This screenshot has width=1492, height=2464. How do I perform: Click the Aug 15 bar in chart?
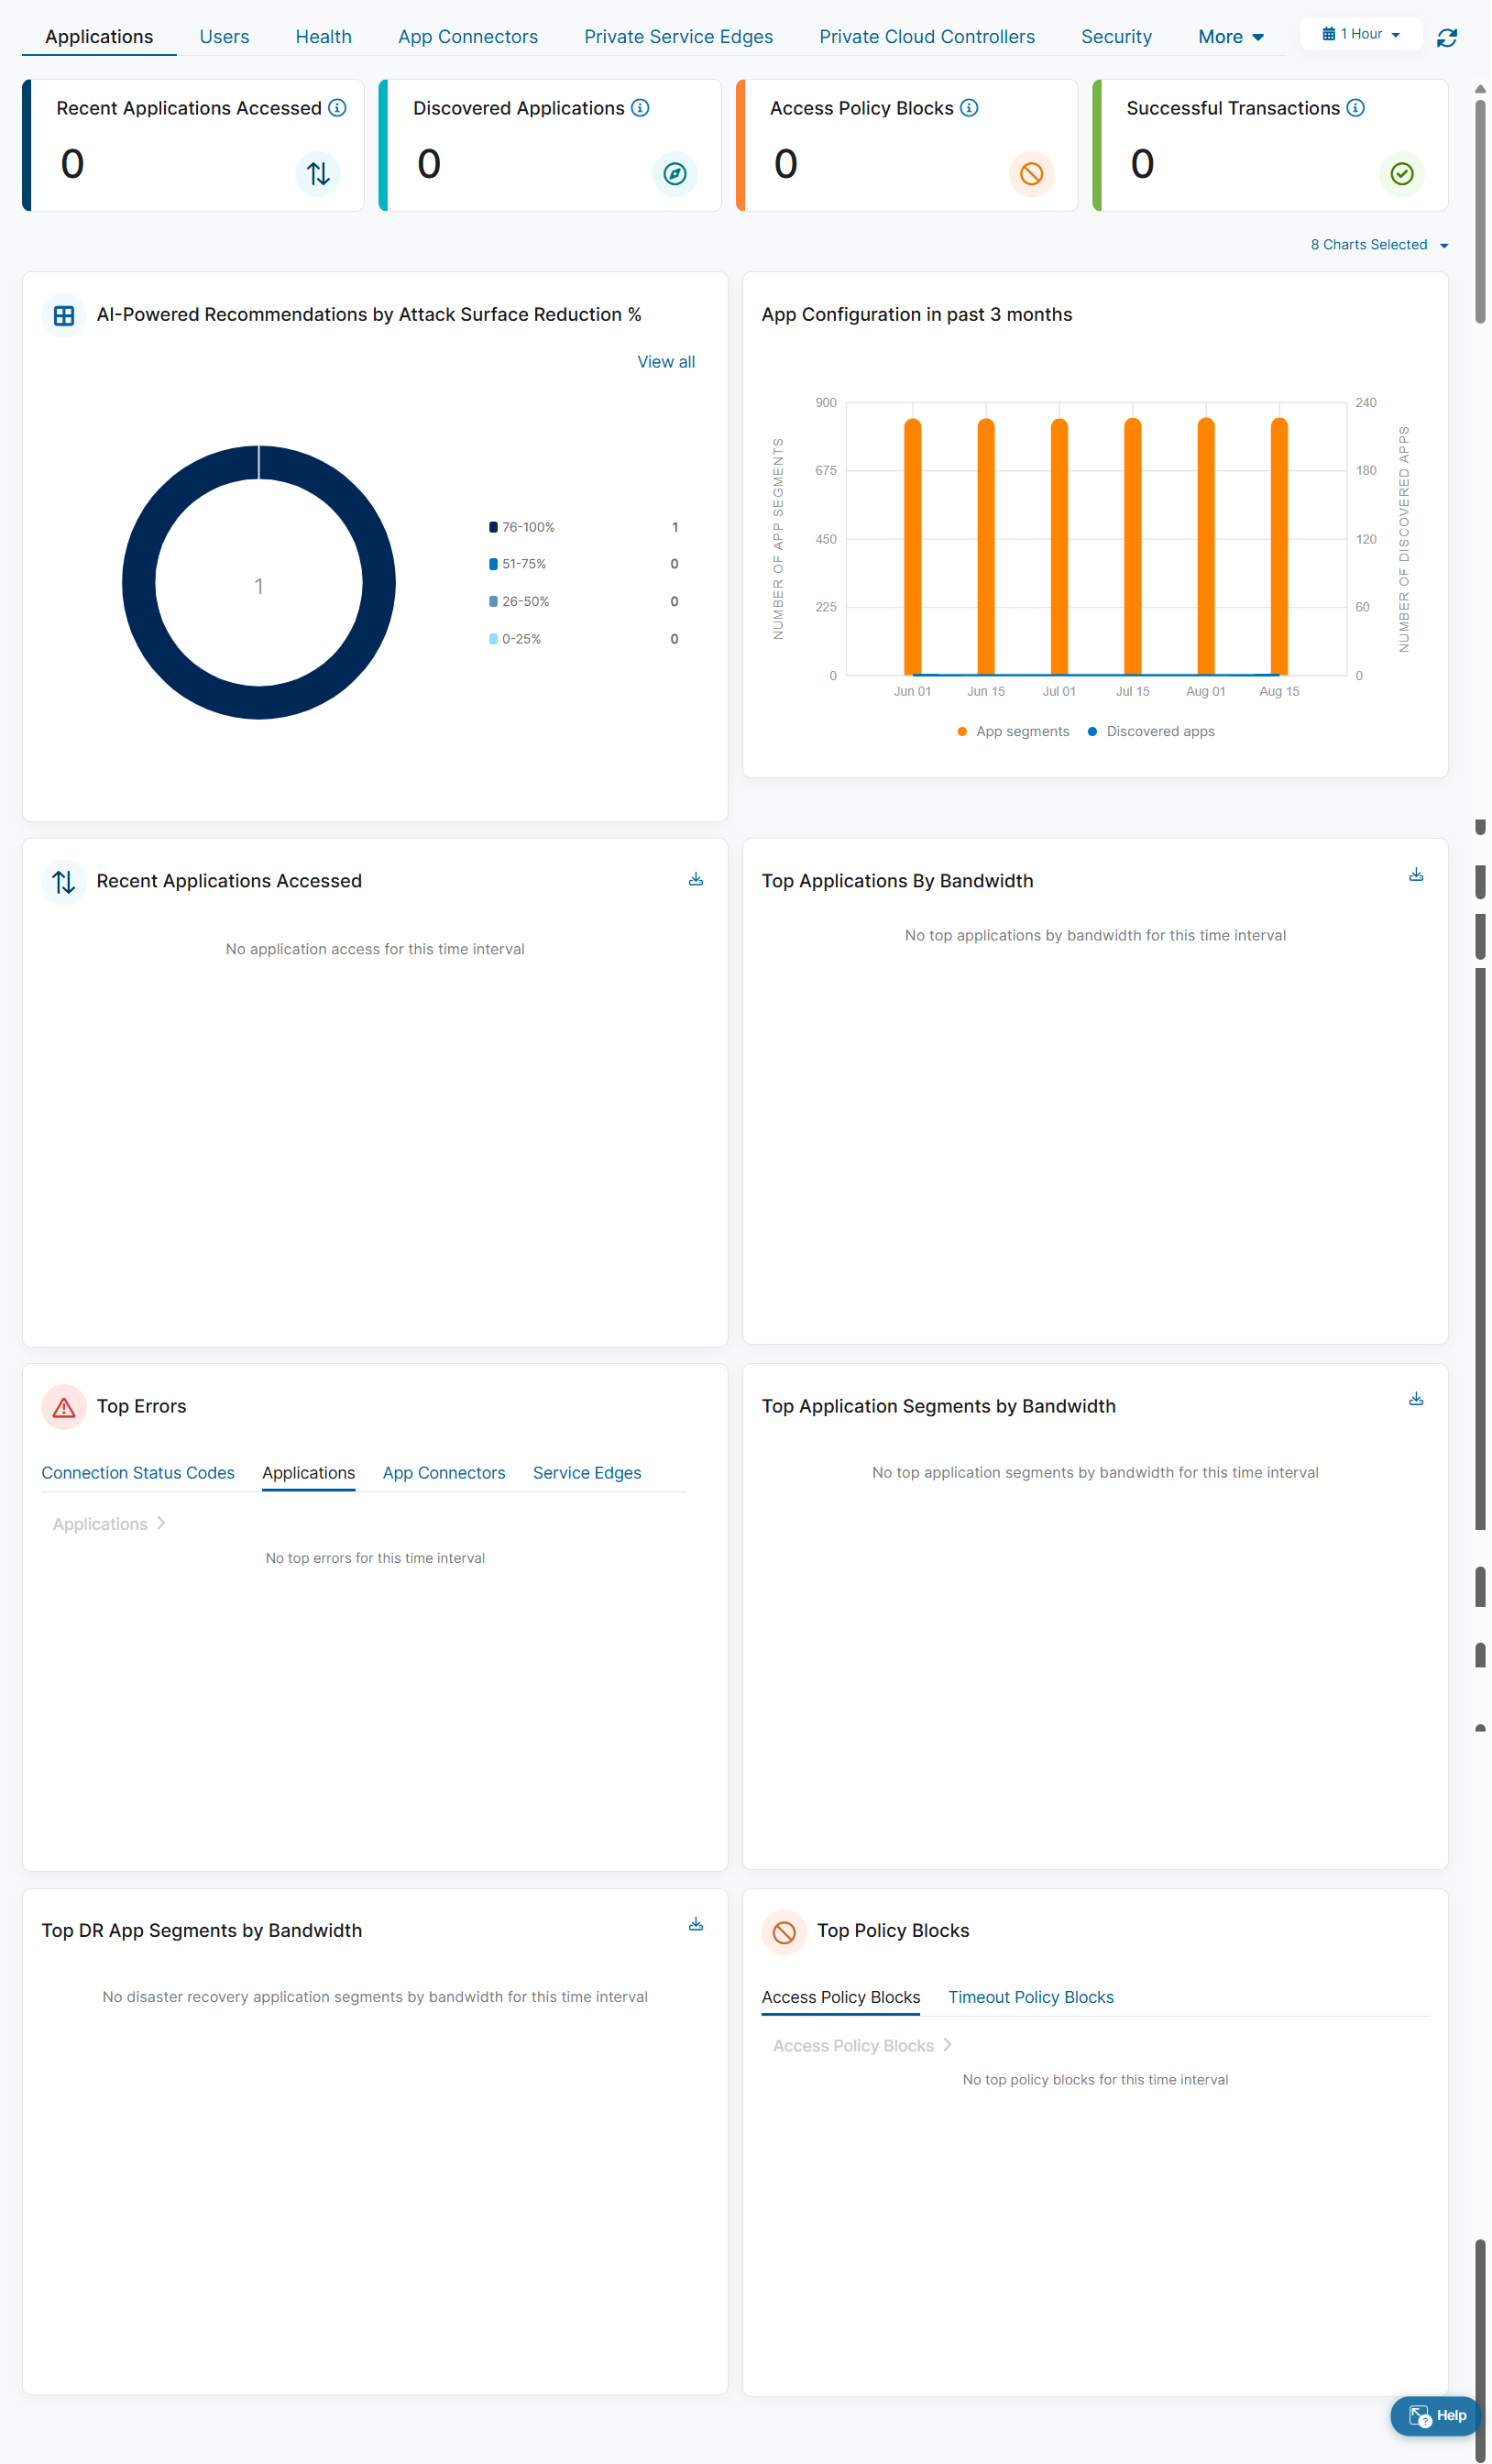1279,550
